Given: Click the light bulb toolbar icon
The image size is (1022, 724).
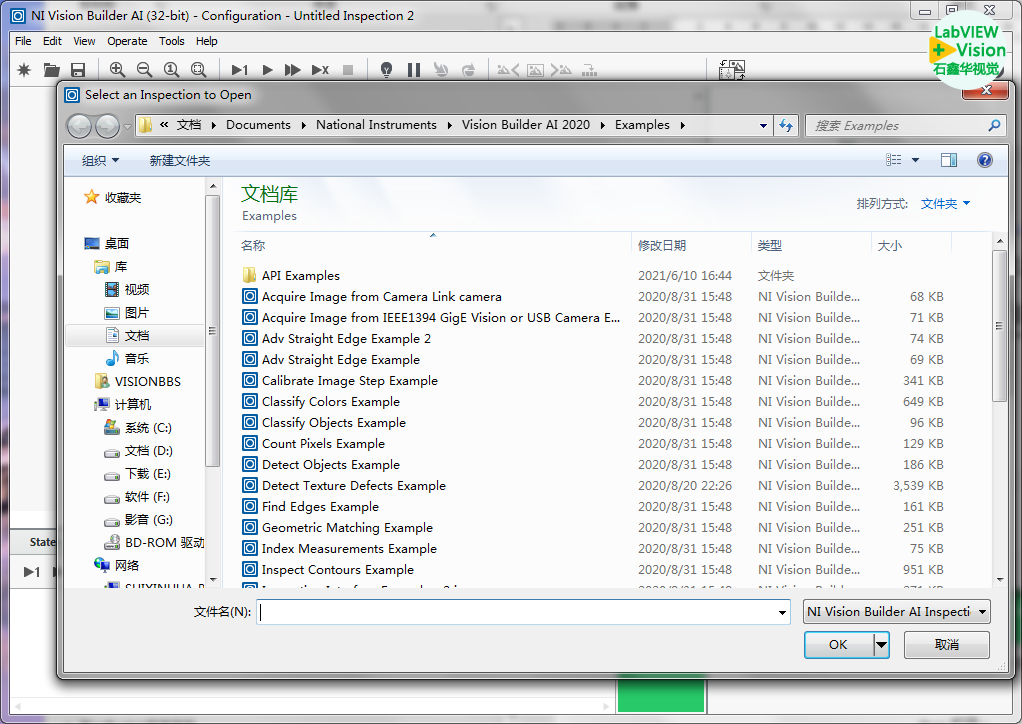Looking at the screenshot, I should tap(386, 70).
